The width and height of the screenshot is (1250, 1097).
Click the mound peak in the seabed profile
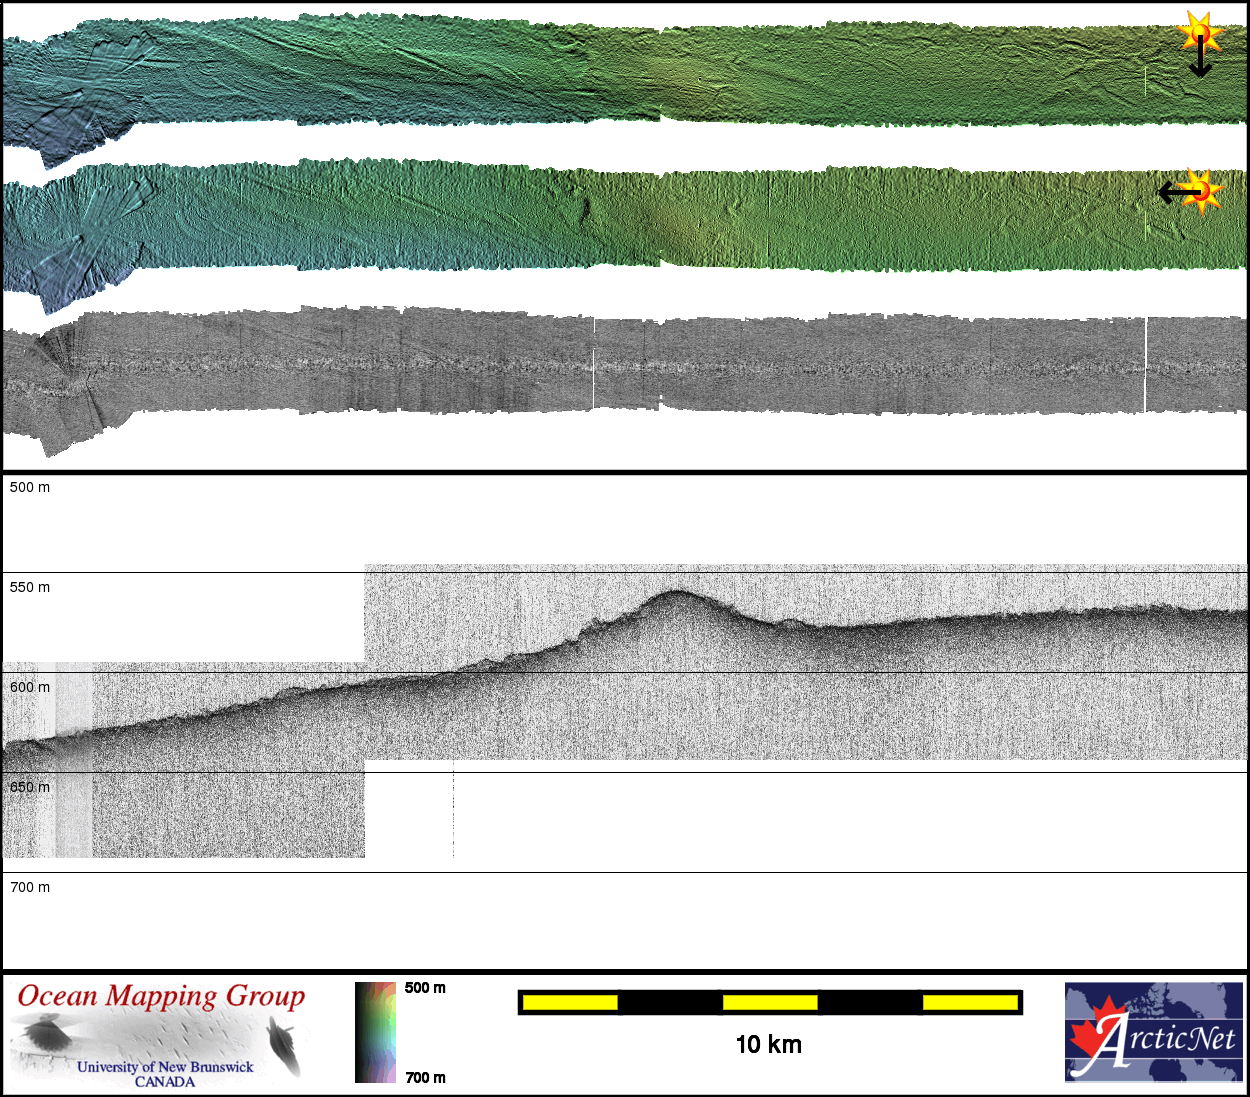coord(676,594)
